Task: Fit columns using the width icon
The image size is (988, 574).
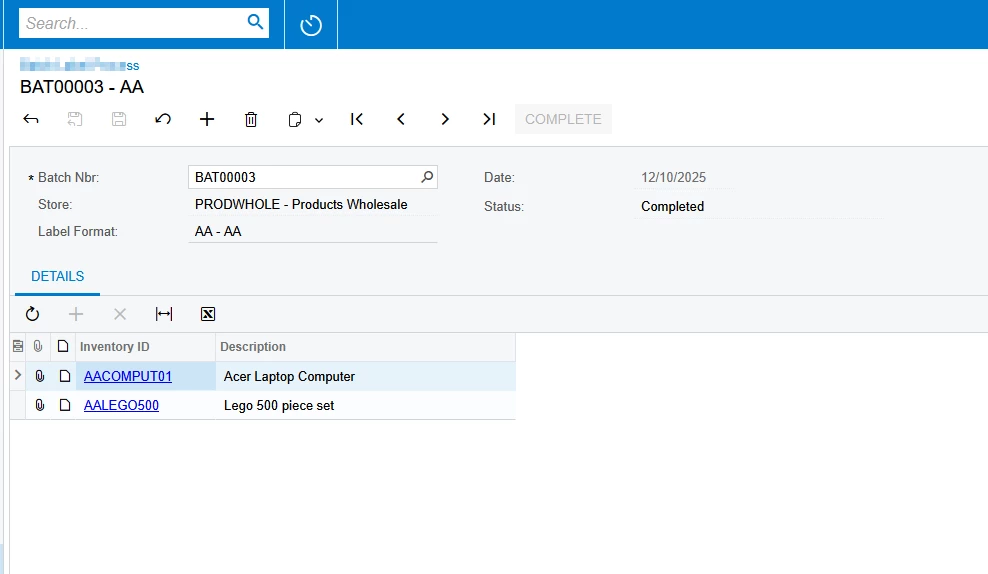Action: (164, 314)
